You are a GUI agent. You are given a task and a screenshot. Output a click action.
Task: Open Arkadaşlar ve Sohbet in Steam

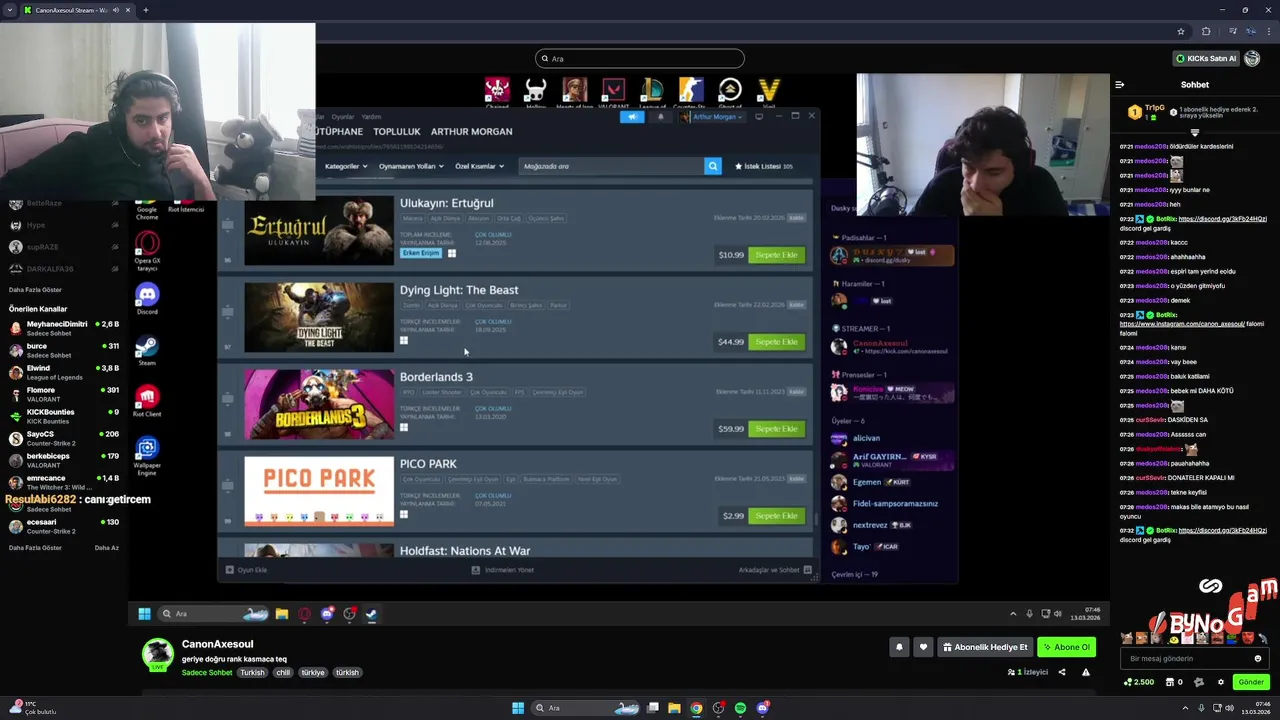[x=774, y=570]
